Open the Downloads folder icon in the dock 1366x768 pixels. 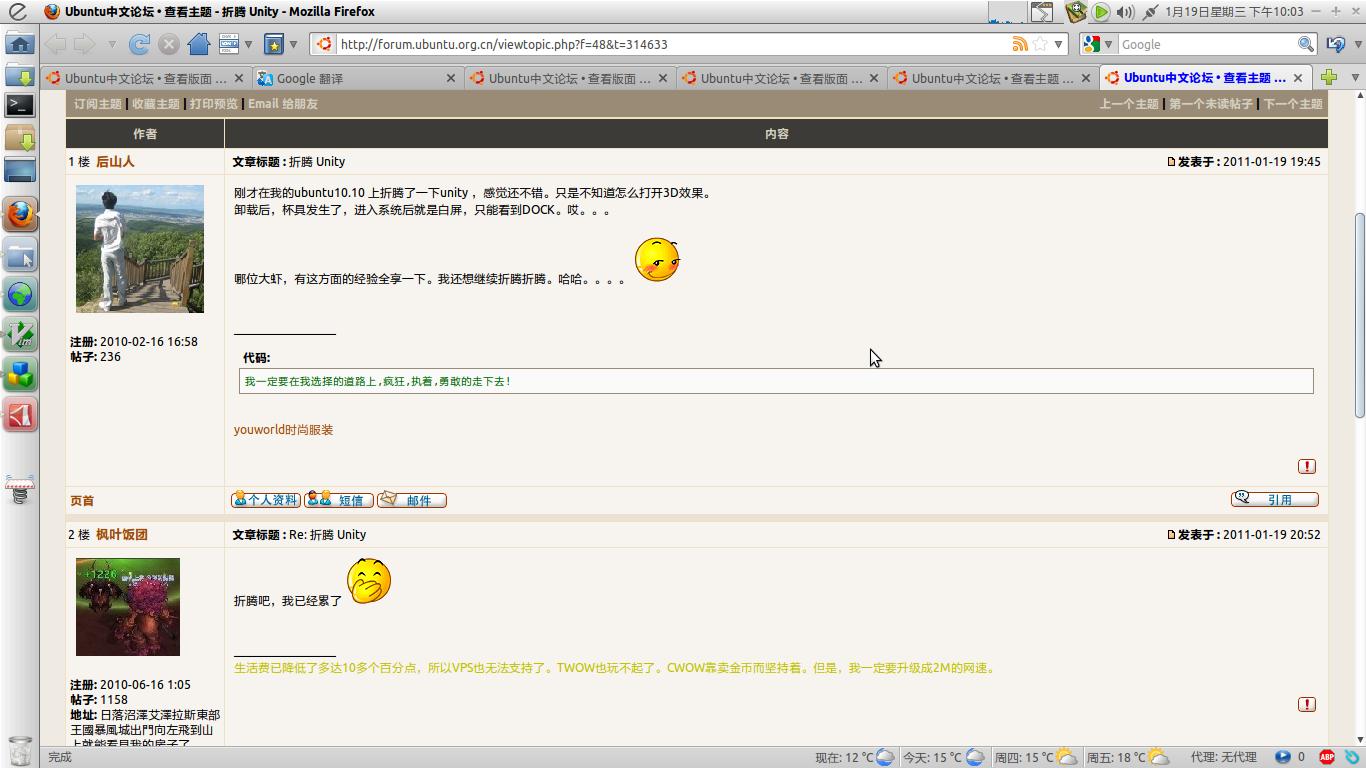20,74
